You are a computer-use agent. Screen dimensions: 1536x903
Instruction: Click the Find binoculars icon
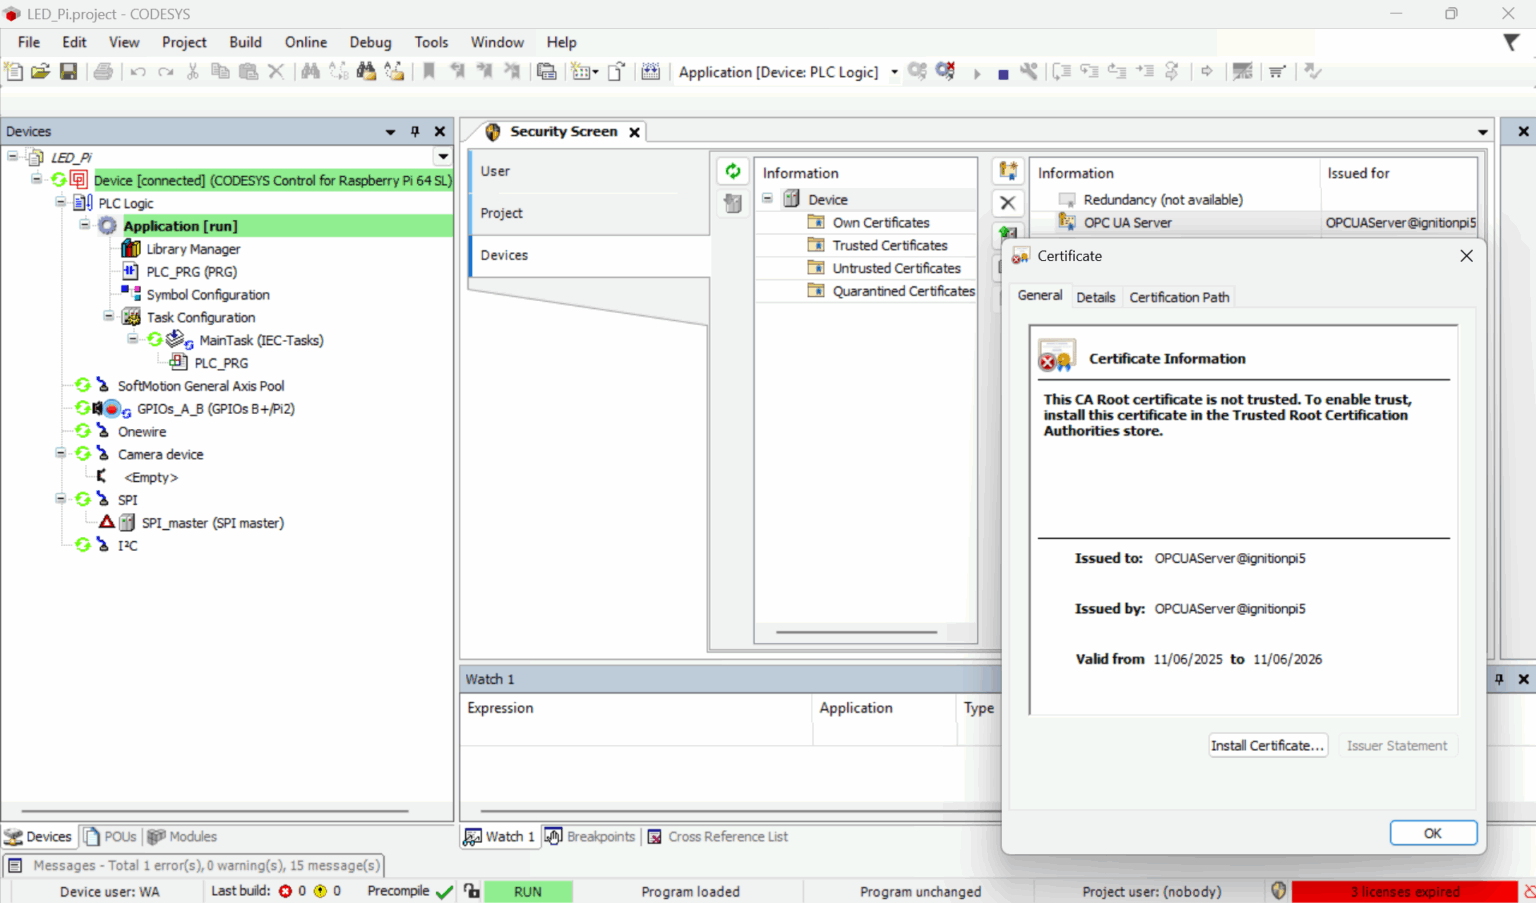[310, 72]
